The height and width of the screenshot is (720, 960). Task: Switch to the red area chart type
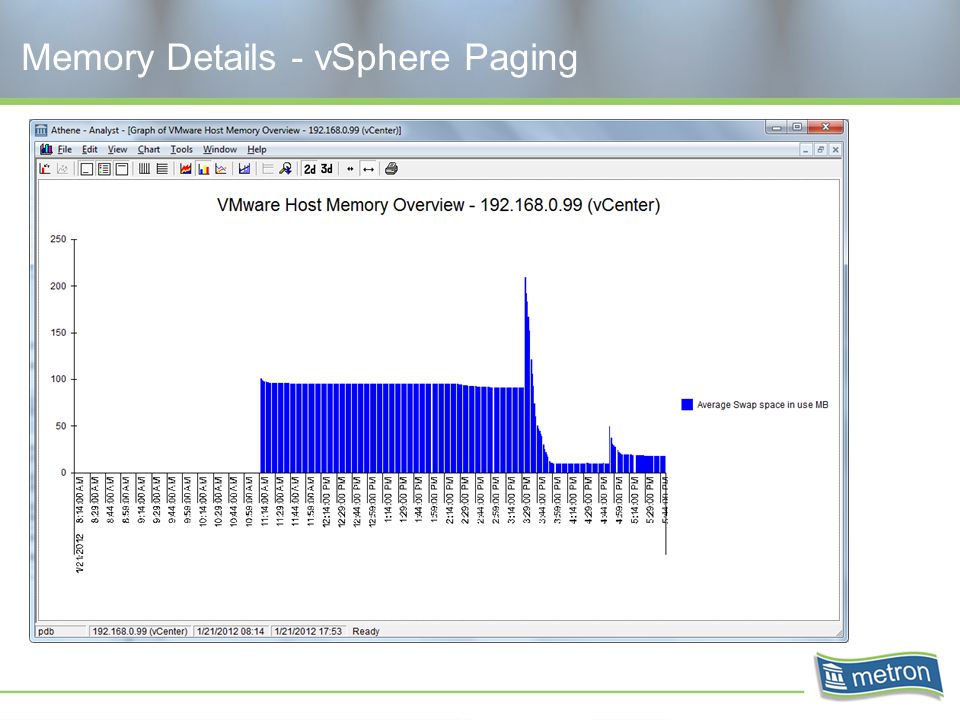tap(186, 169)
